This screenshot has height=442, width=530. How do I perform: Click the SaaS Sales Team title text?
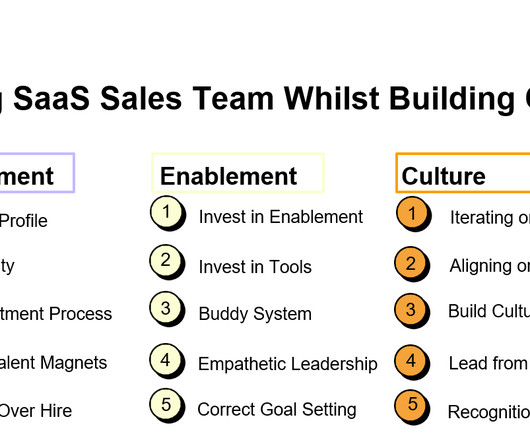pyautogui.click(x=144, y=98)
